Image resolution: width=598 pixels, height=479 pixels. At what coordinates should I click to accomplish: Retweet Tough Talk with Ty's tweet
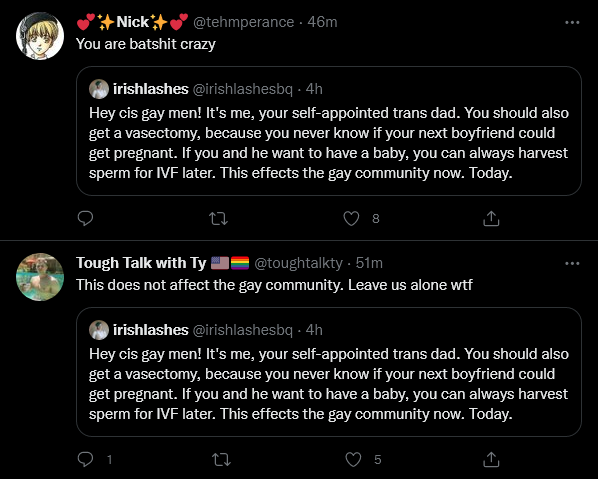[x=221, y=460]
